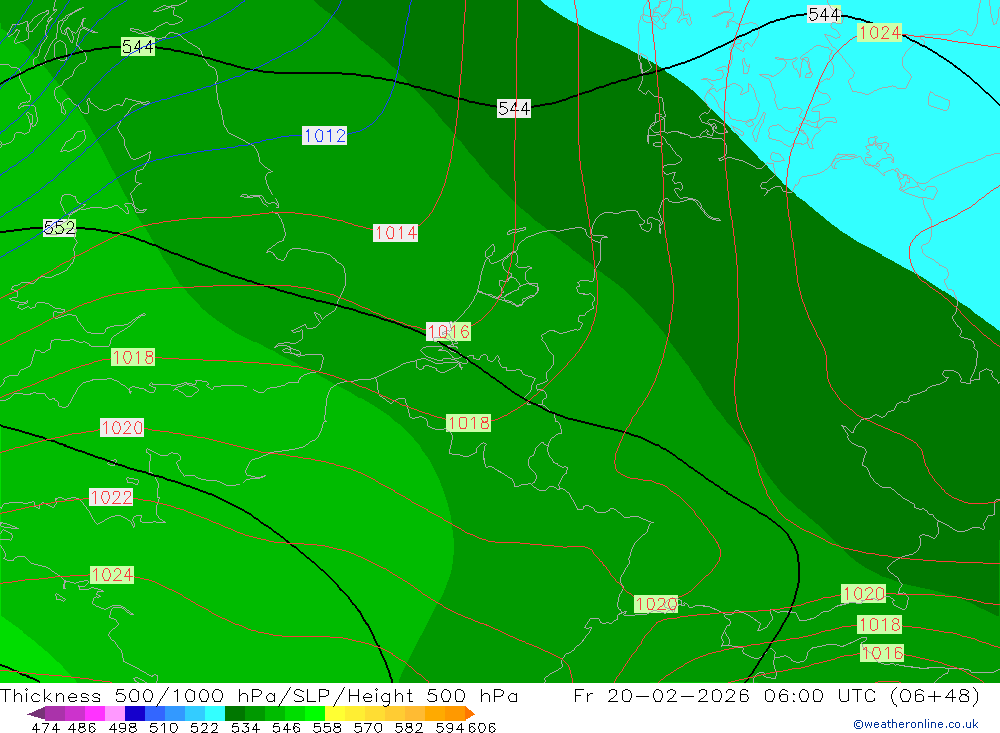
Task: Click the 1016 label in the bottom-right stack
Action: (x=883, y=653)
